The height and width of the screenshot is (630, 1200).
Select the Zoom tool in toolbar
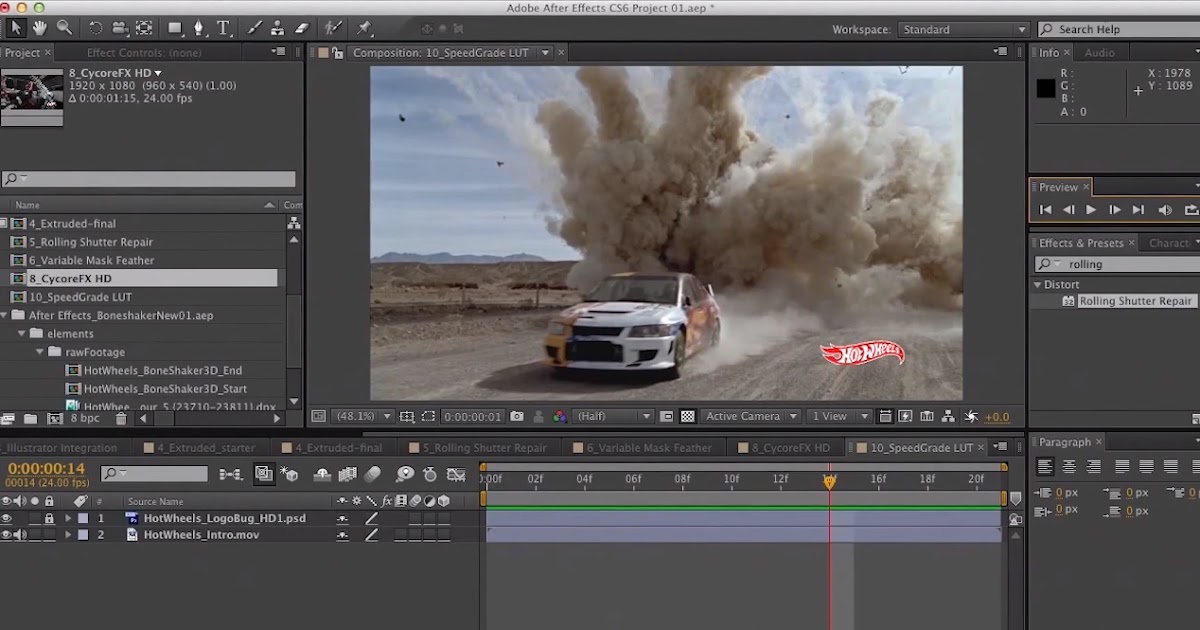tap(64, 28)
